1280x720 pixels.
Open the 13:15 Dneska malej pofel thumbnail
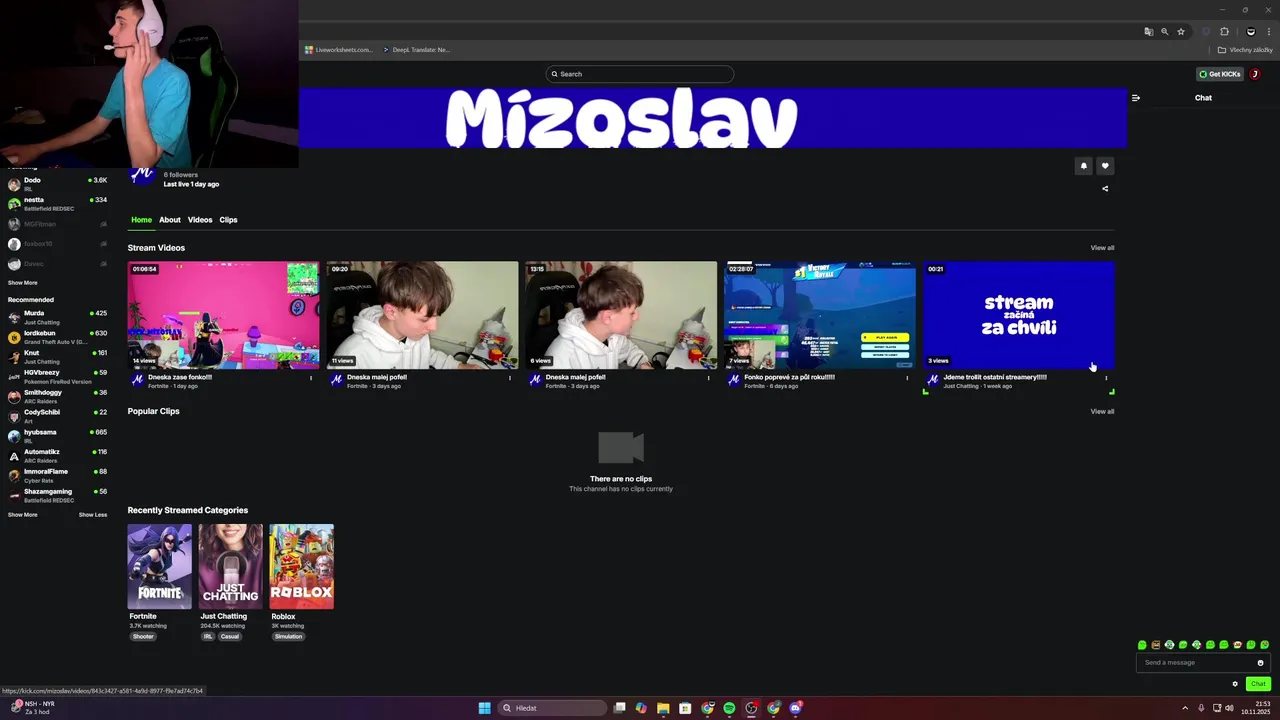click(x=621, y=315)
